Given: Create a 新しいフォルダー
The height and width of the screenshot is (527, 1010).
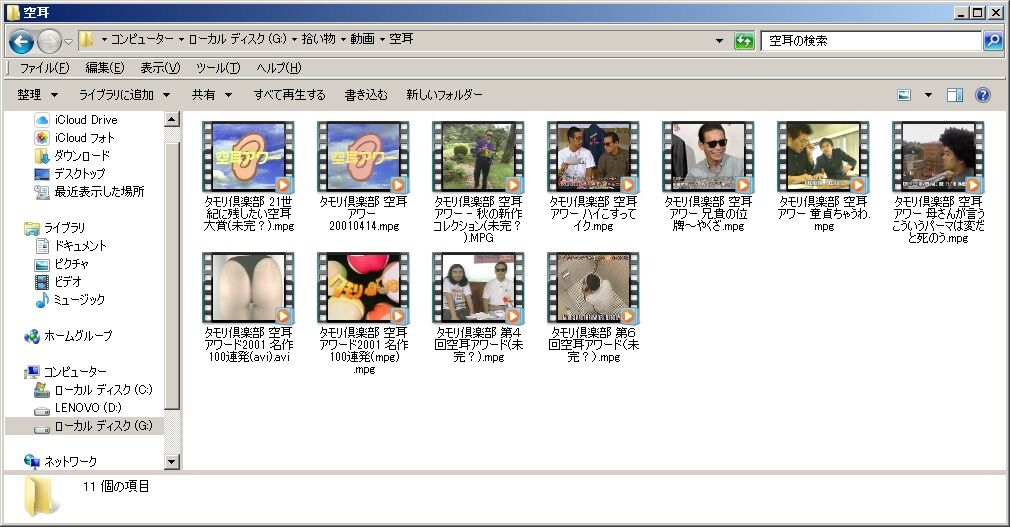Looking at the screenshot, I should 444,95.
